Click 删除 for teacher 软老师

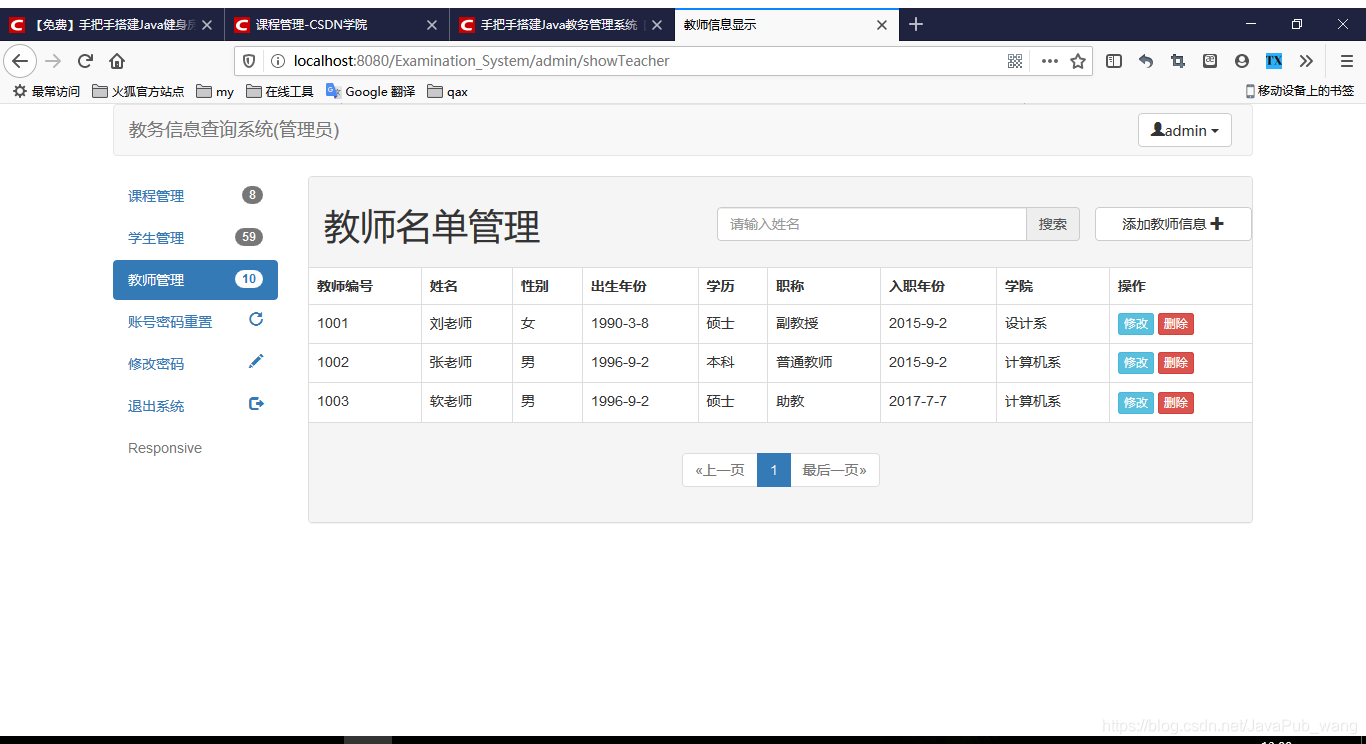pyautogui.click(x=1176, y=402)
